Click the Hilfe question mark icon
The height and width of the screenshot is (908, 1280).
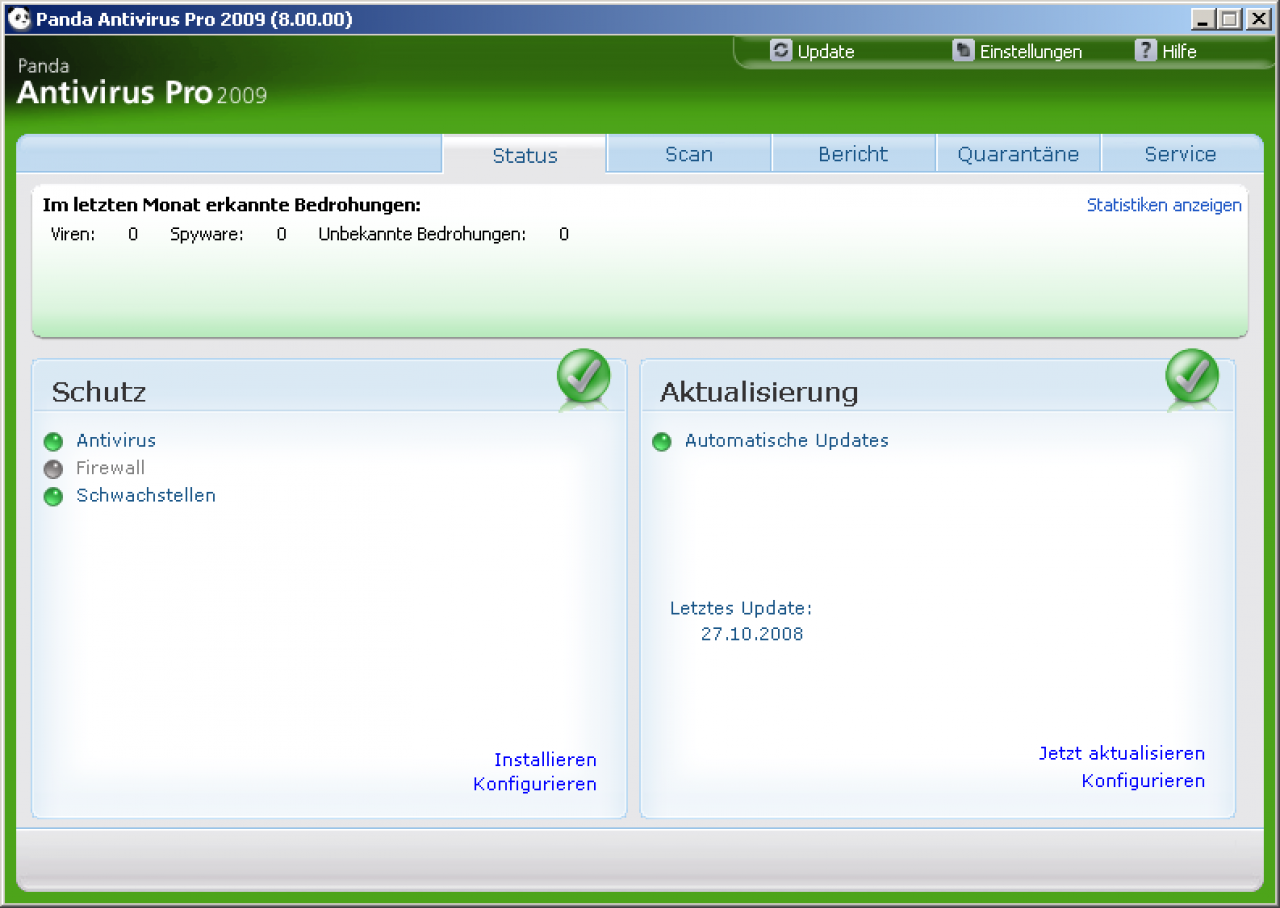tap(1146, 50)
